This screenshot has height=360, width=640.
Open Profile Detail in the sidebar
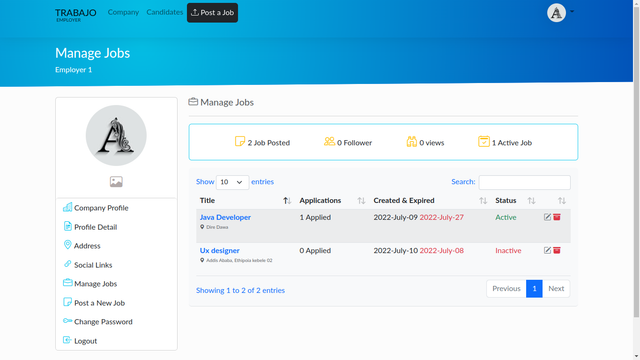(x=96, y=227)
